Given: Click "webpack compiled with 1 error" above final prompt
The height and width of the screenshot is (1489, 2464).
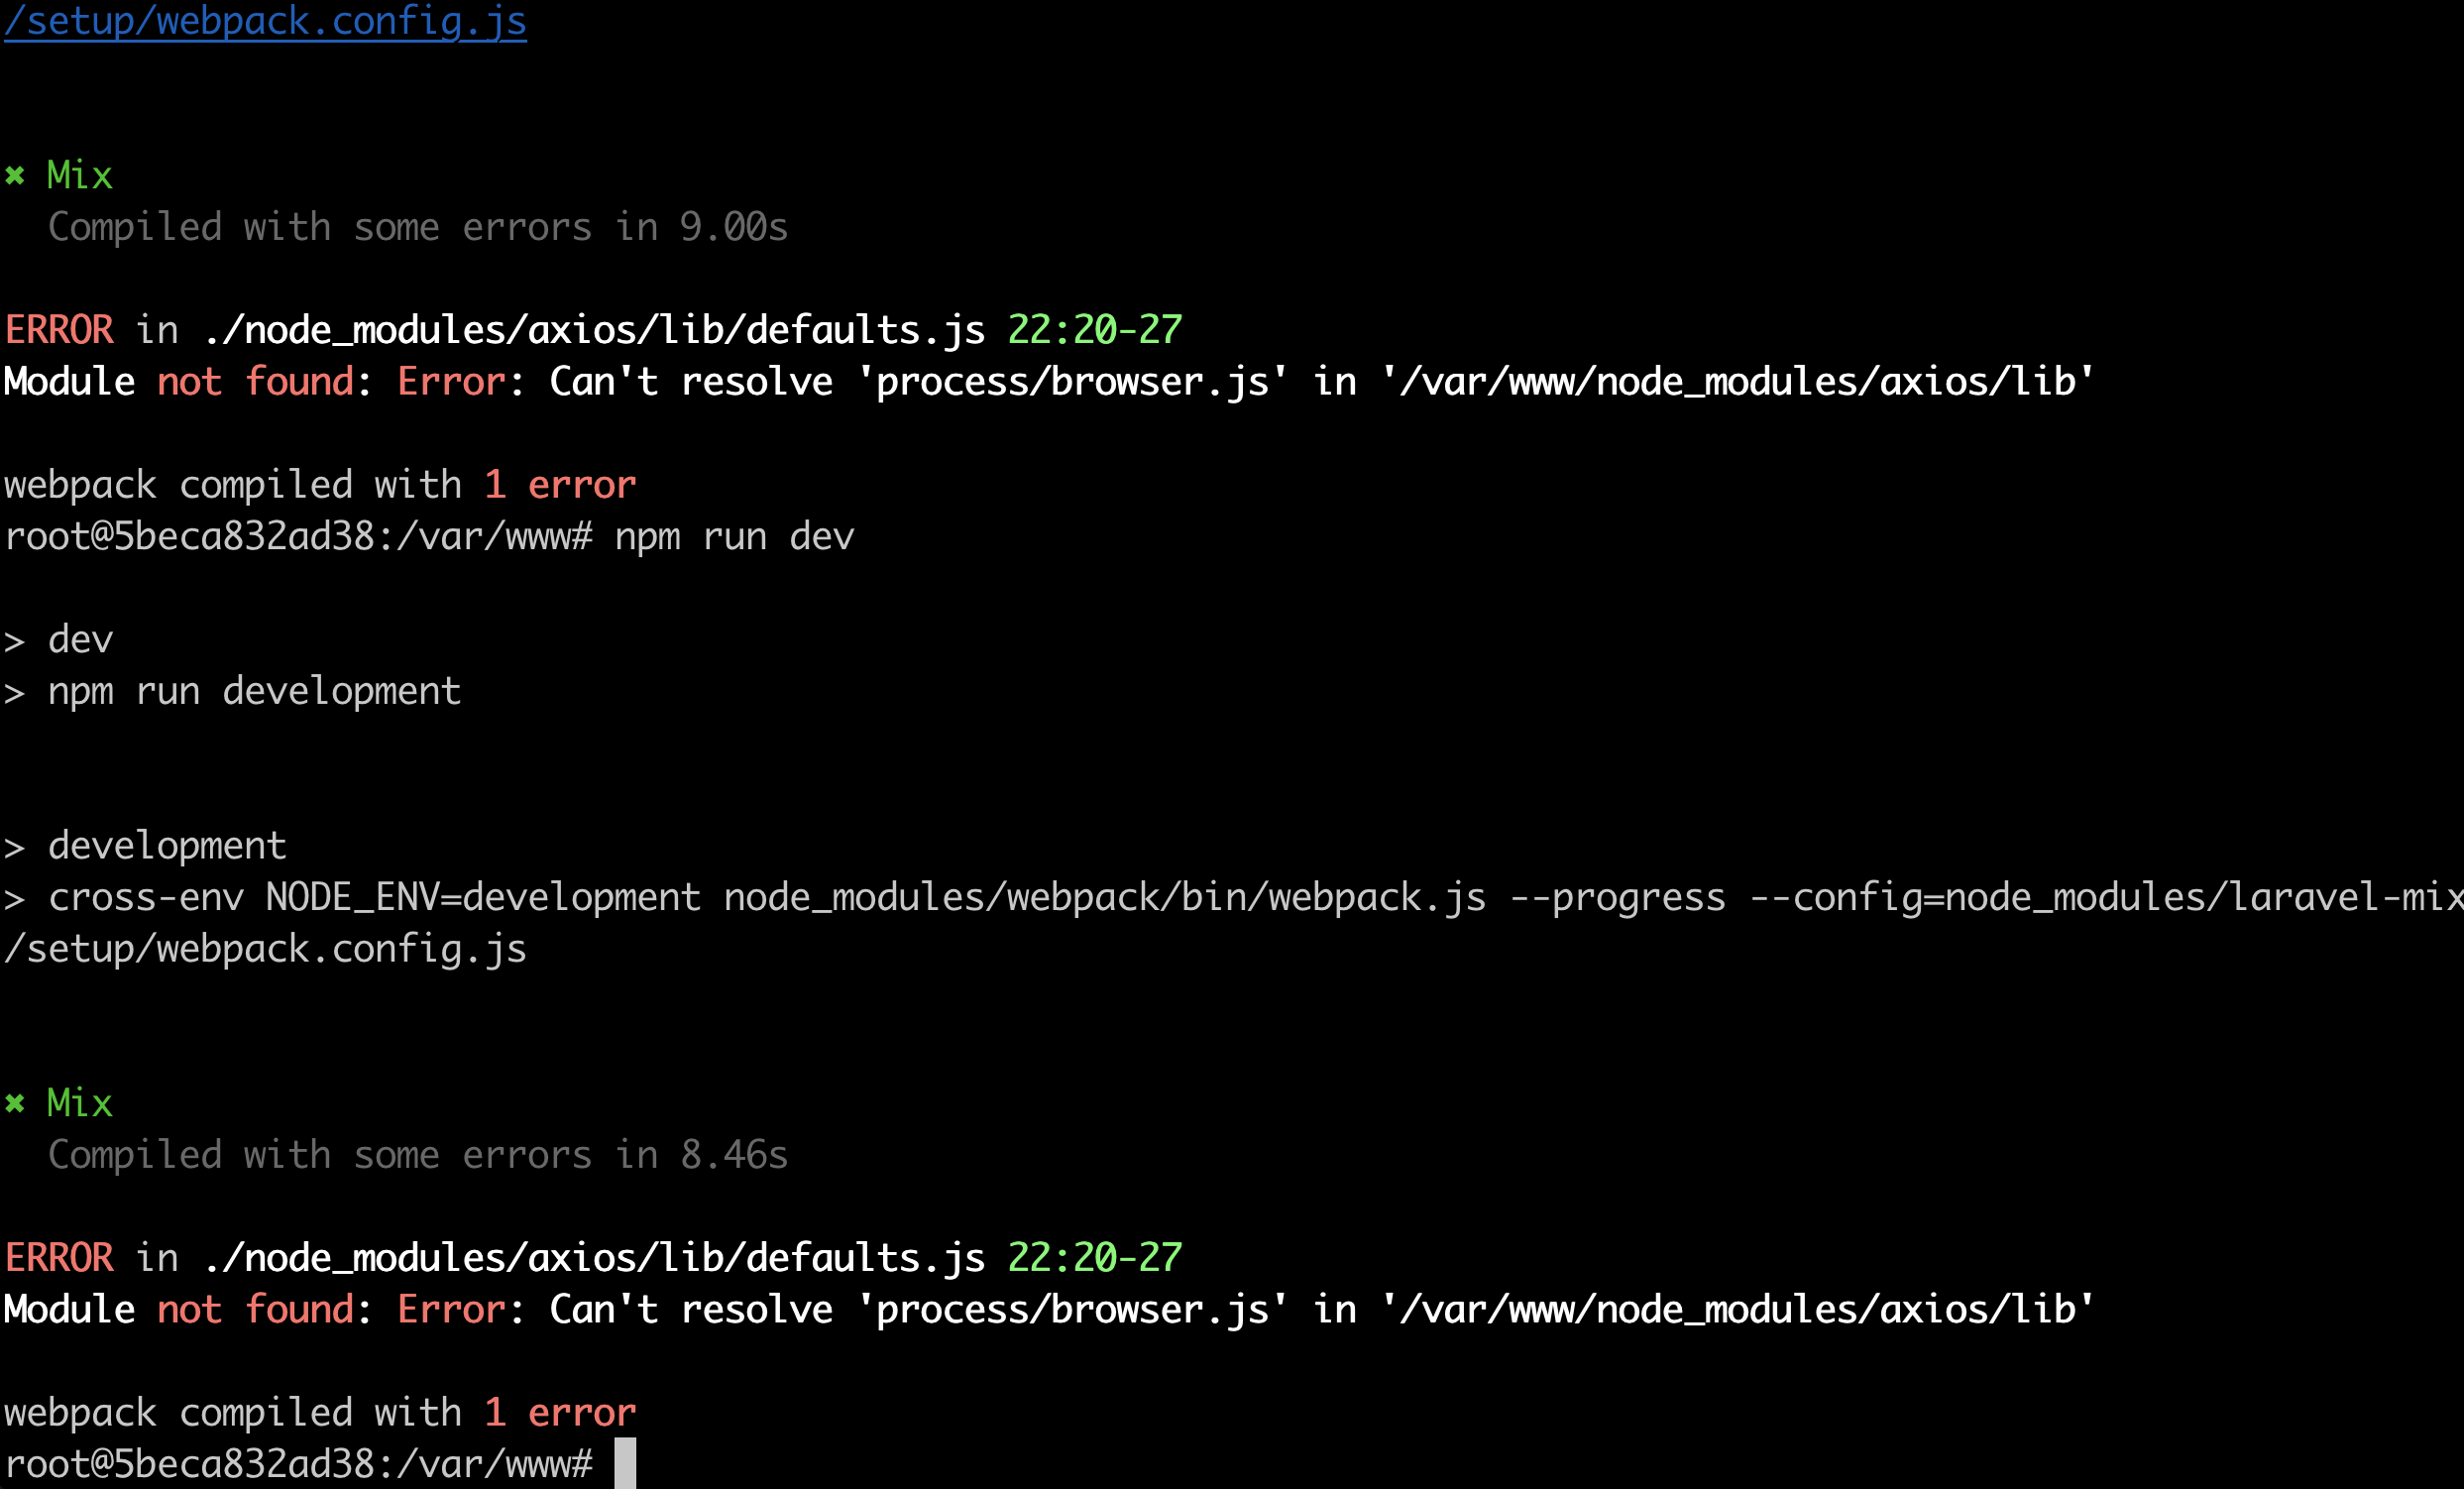Looking at the screenshot, I should (x=320, y=1413).
